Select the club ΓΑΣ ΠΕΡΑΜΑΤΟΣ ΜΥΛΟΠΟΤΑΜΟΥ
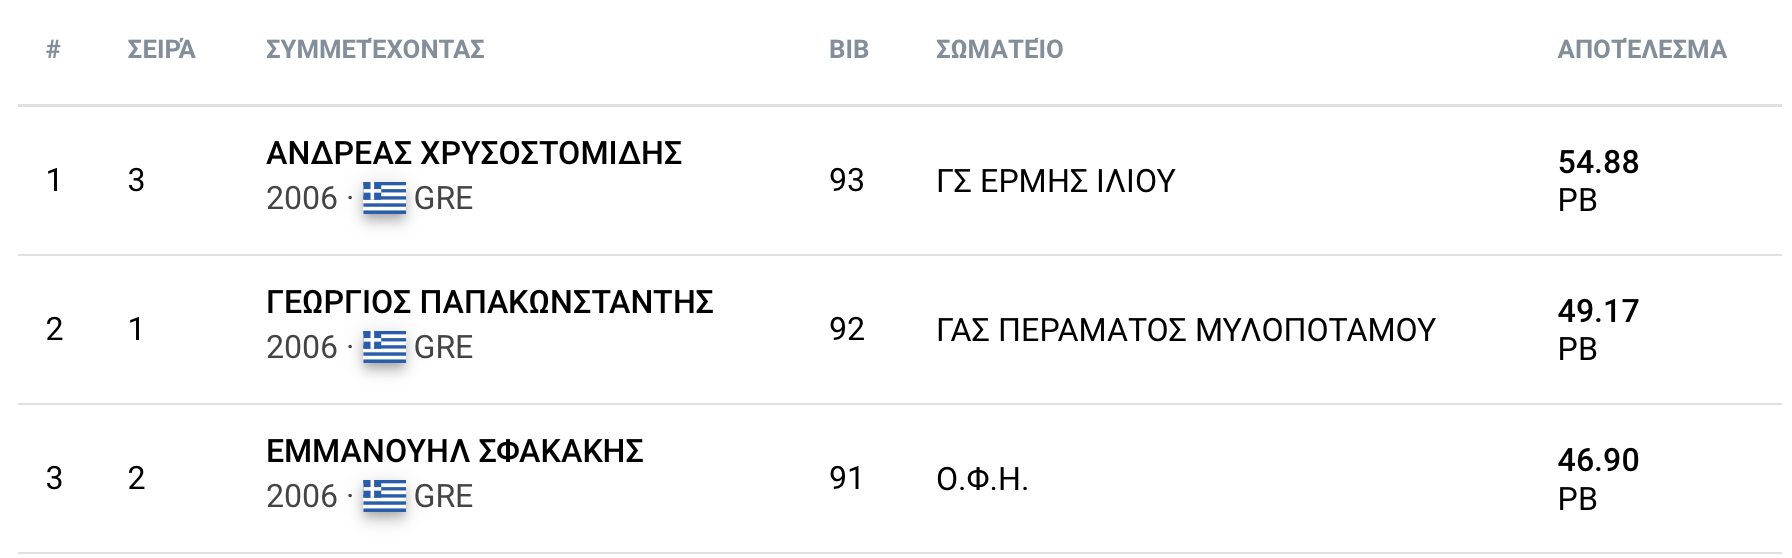 click(1185, 330)
